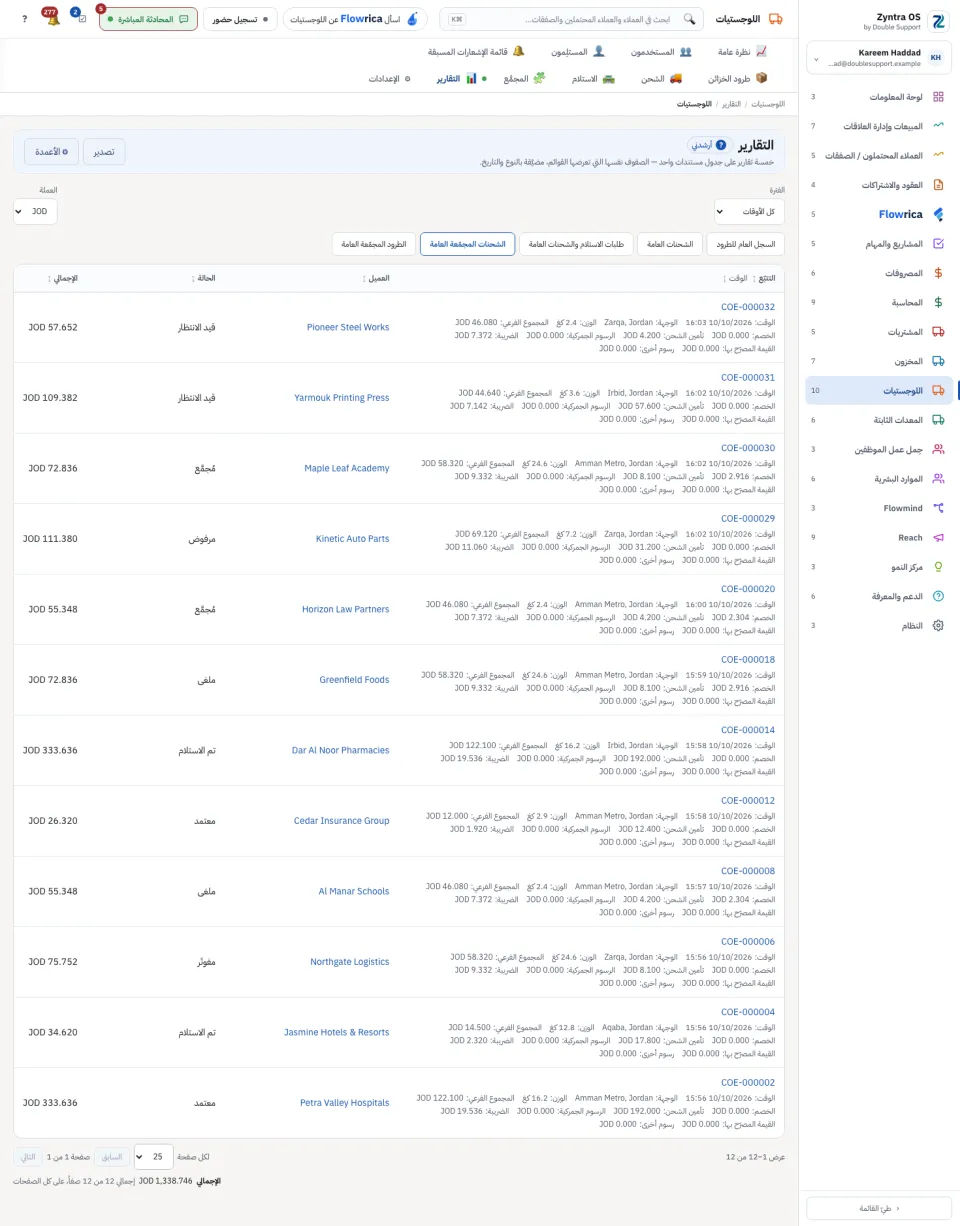Viewport: 960px width, 1226px height.
Task: Open the Growth Center lightbulb icon
Action: 938,566
